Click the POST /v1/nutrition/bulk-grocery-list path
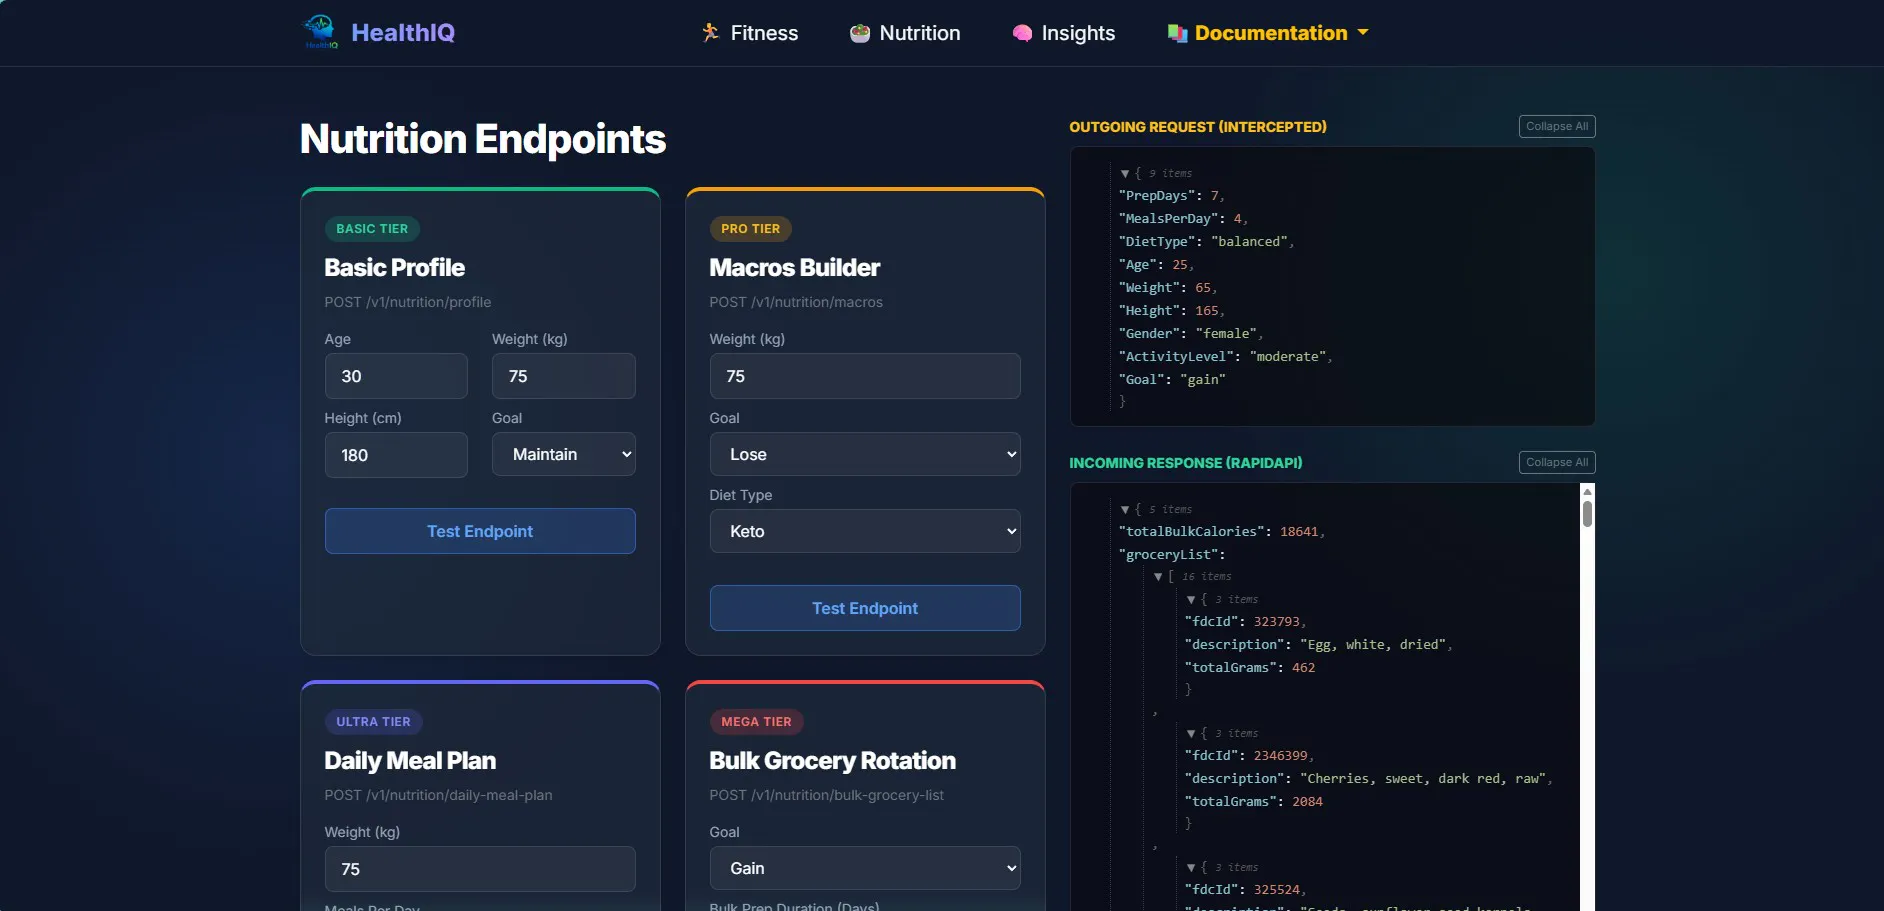 (827, 795)
